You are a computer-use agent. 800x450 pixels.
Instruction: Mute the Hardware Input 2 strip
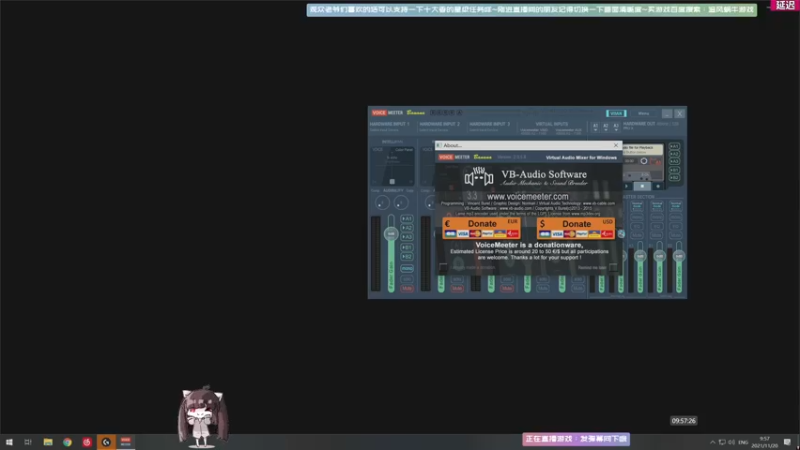[x=457, y=289]
